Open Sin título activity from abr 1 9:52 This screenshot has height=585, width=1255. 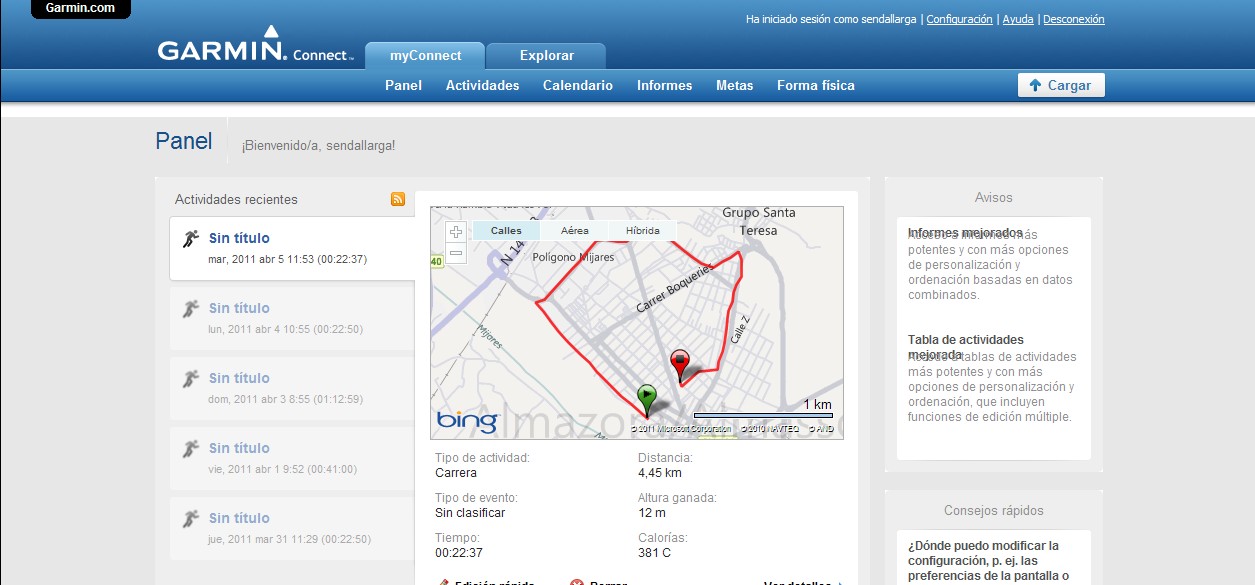[x=239, y=448]
